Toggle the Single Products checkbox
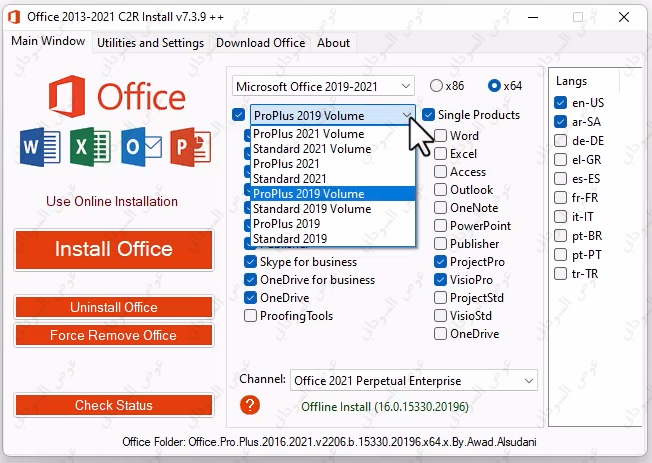652x463 pixels. click(x=428, y=115)
